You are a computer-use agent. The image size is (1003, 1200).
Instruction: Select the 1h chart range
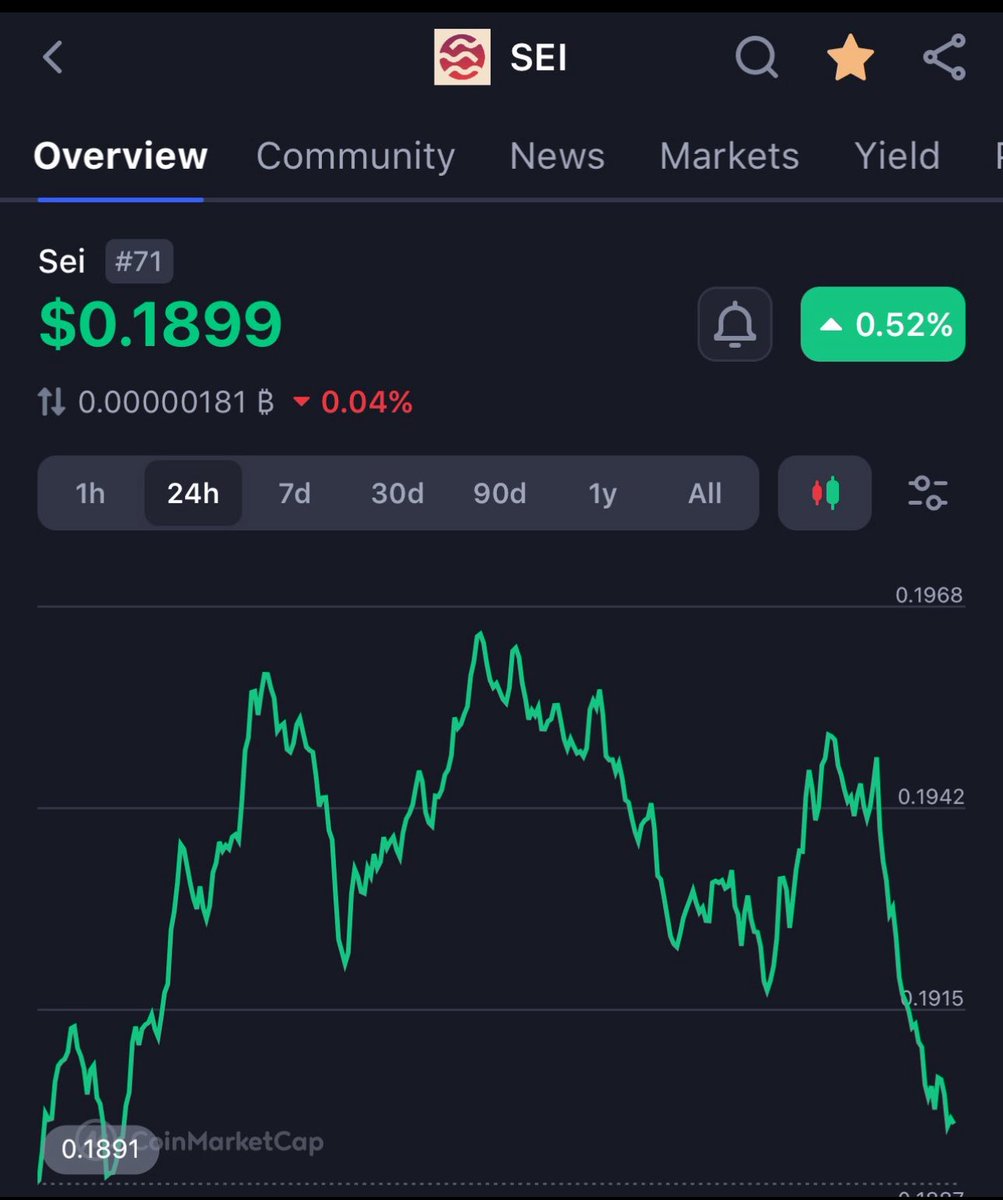point(90,493)
